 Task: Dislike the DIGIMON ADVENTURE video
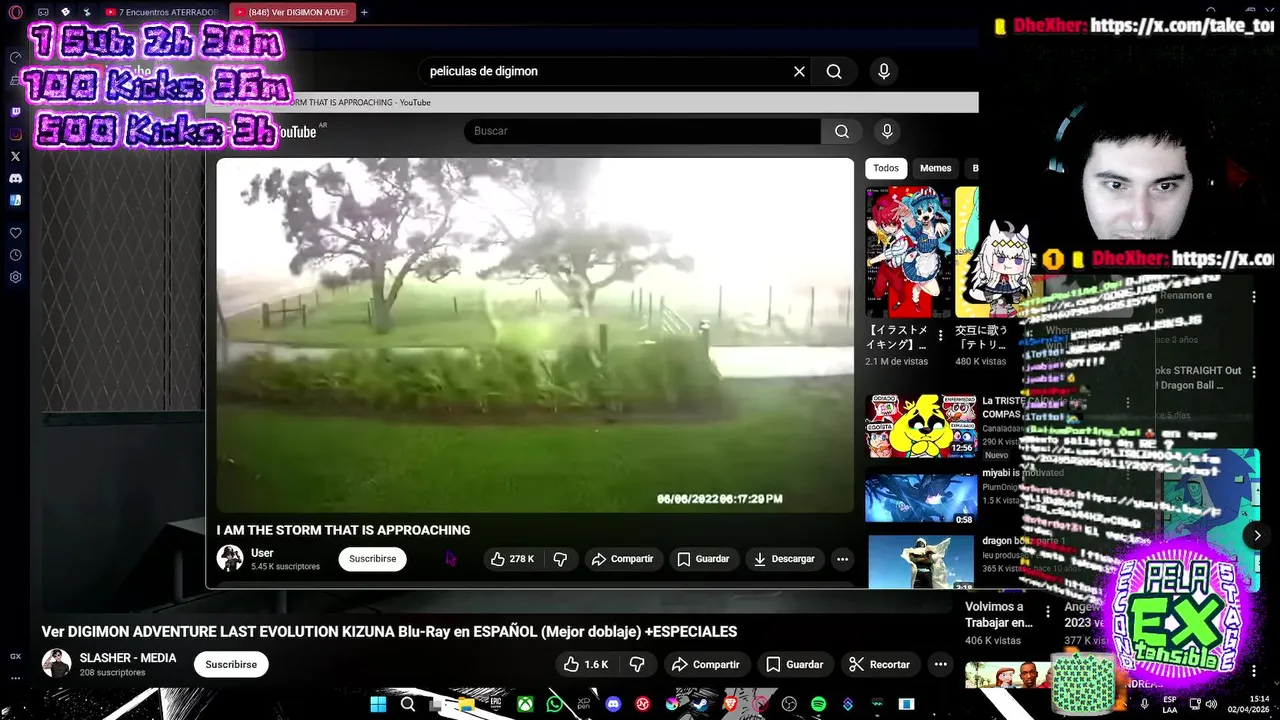tap(637, 664)
